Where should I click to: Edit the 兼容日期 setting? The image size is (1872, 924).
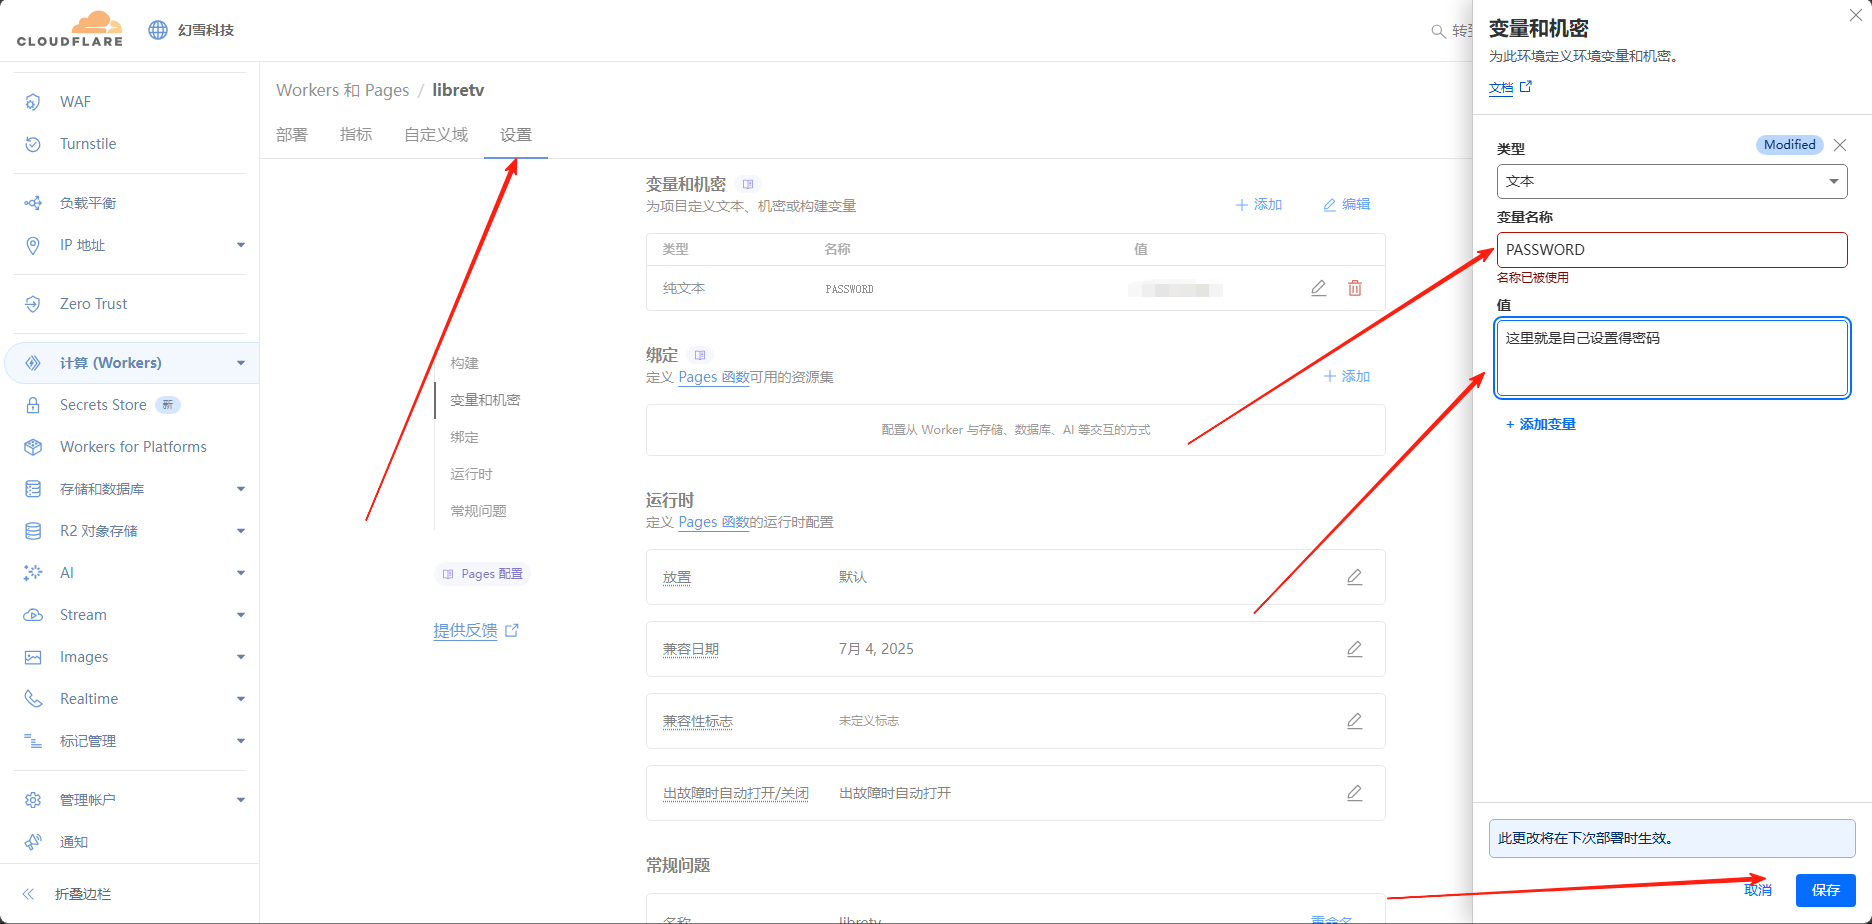coord(1355,649)
